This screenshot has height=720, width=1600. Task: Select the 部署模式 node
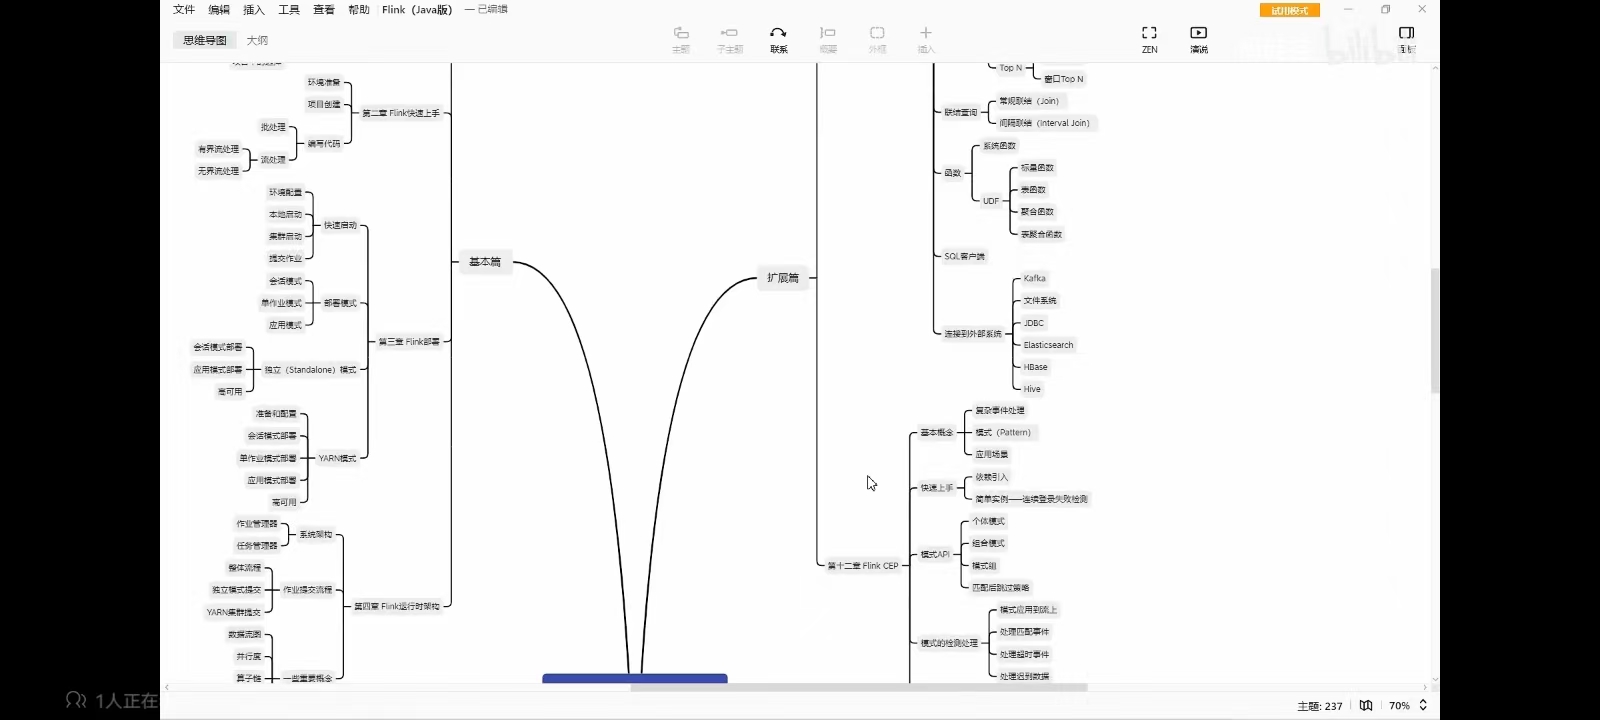tap(340, 303)
